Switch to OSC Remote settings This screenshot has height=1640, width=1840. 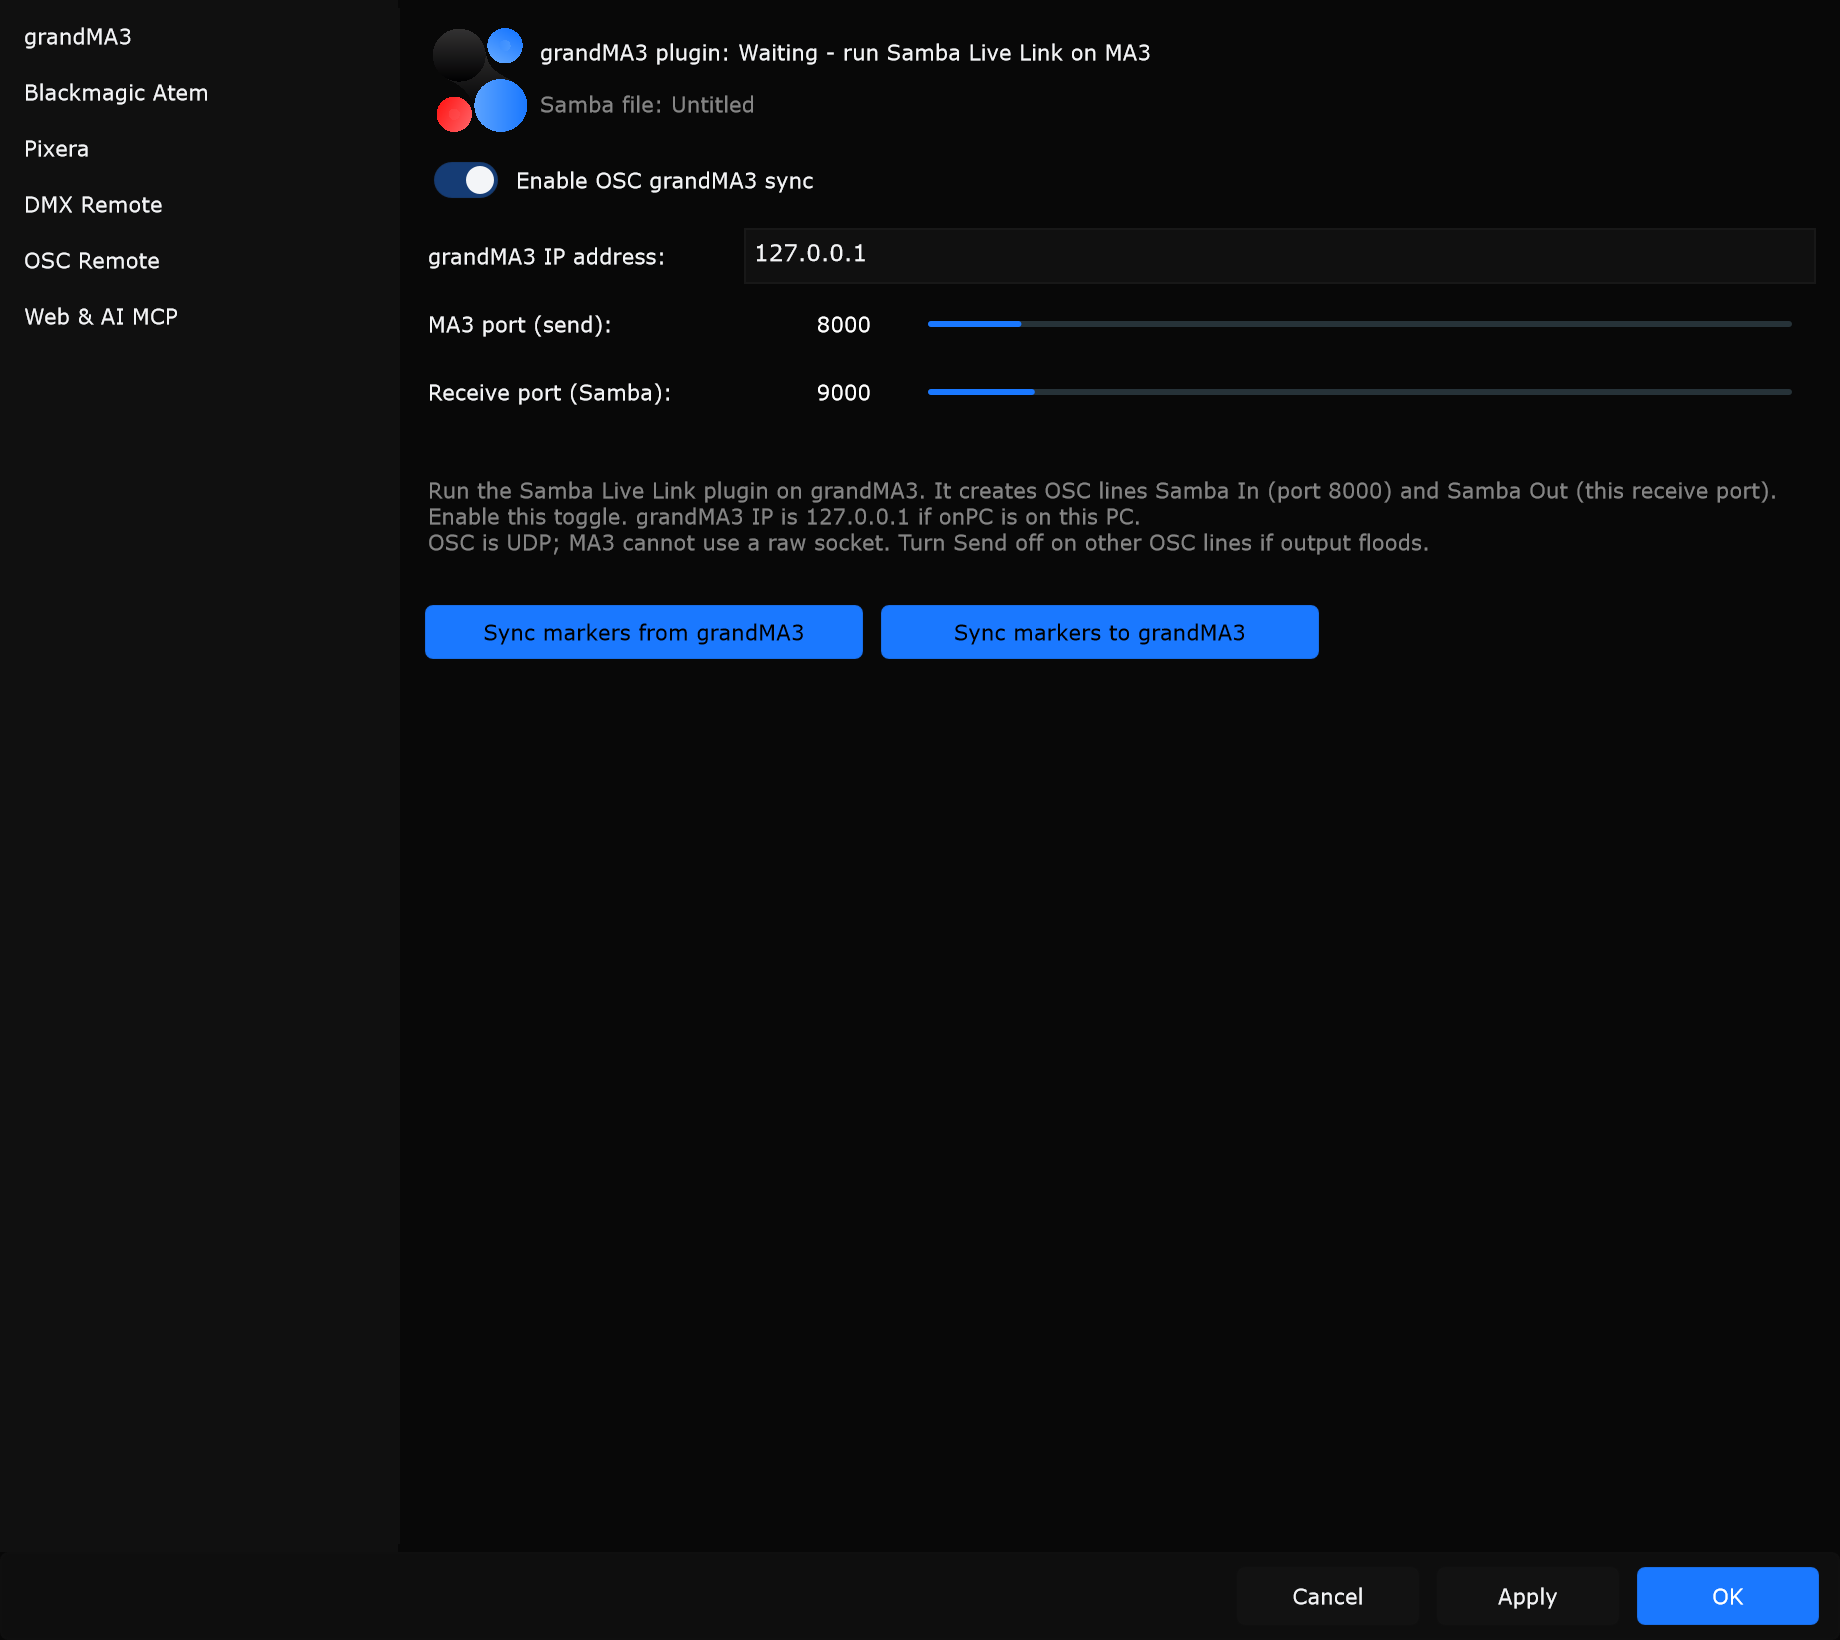click(92, 261)
